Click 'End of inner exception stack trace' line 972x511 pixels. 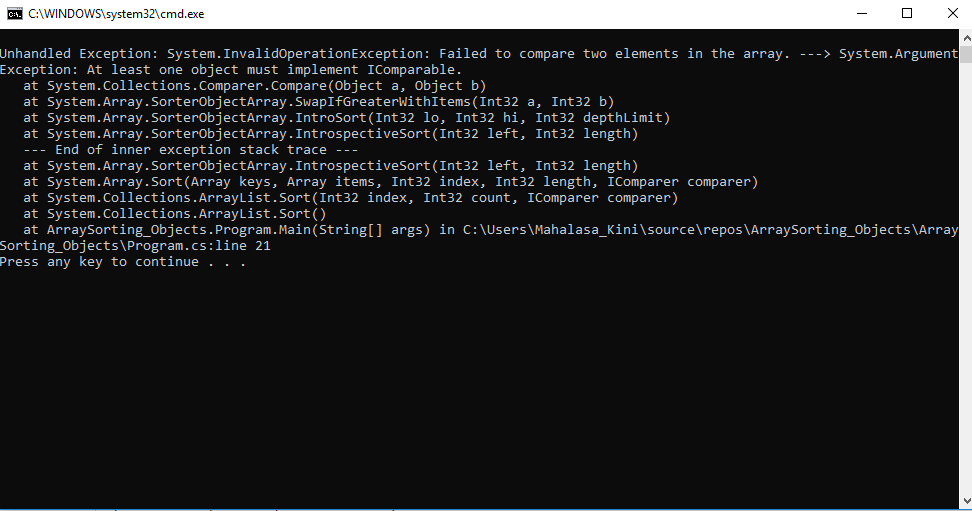(x=190, y=149)
